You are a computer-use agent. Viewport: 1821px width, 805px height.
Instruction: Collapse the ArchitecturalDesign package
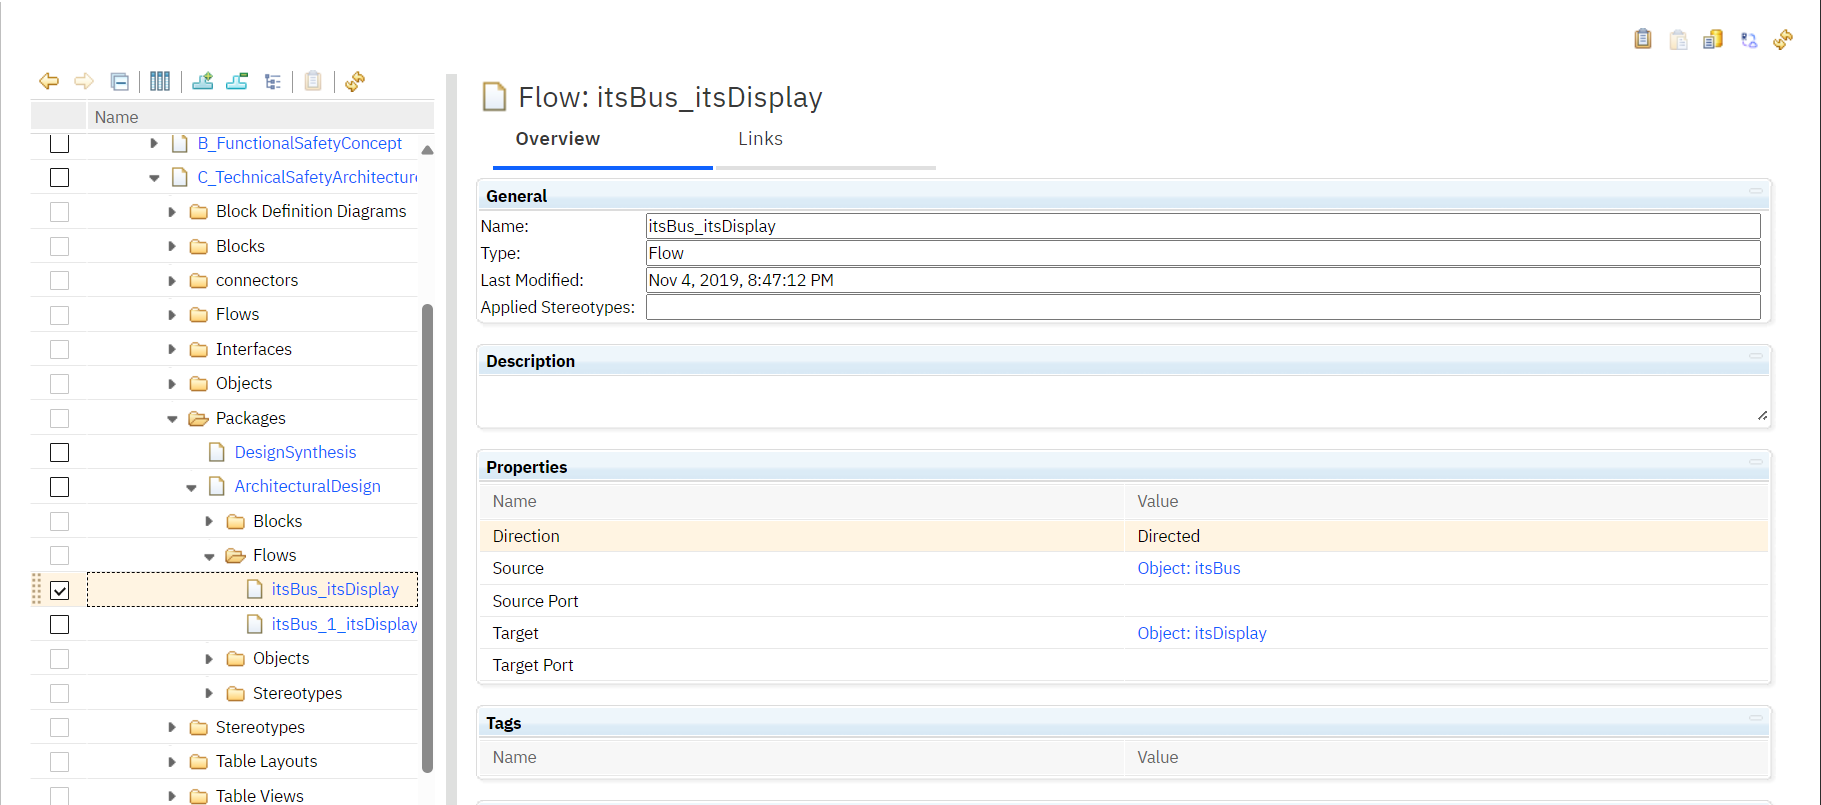click(191, 488)
